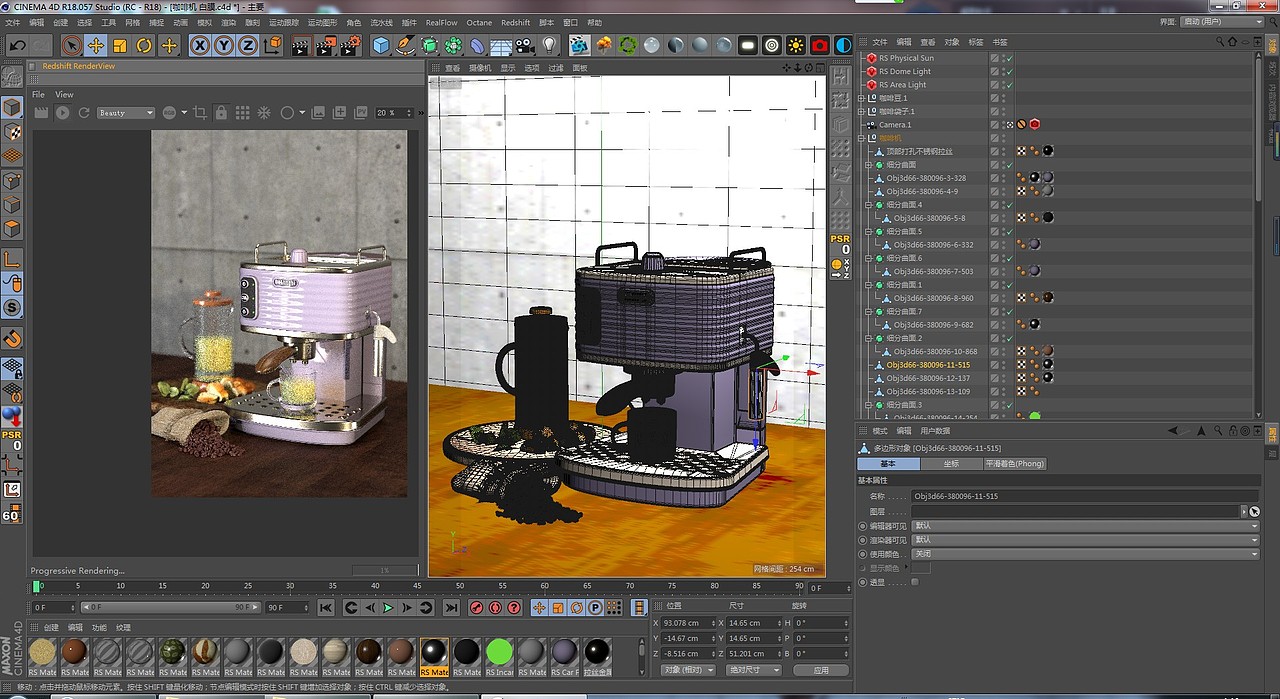Select the Move tool in top toolbar
Screen dimensions: 1280x699
[96, 45]
